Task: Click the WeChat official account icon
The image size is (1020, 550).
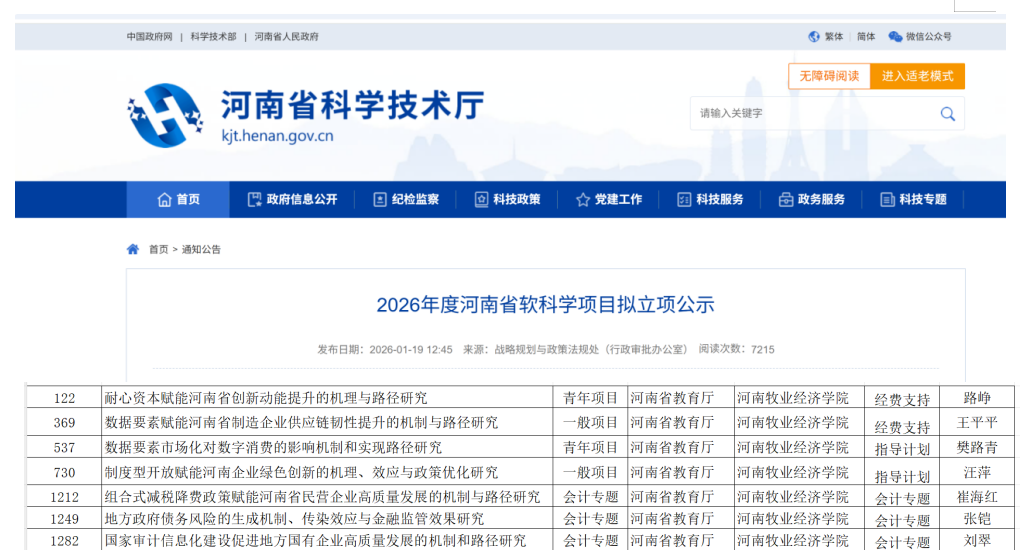Action: click(x=895, y=37)
